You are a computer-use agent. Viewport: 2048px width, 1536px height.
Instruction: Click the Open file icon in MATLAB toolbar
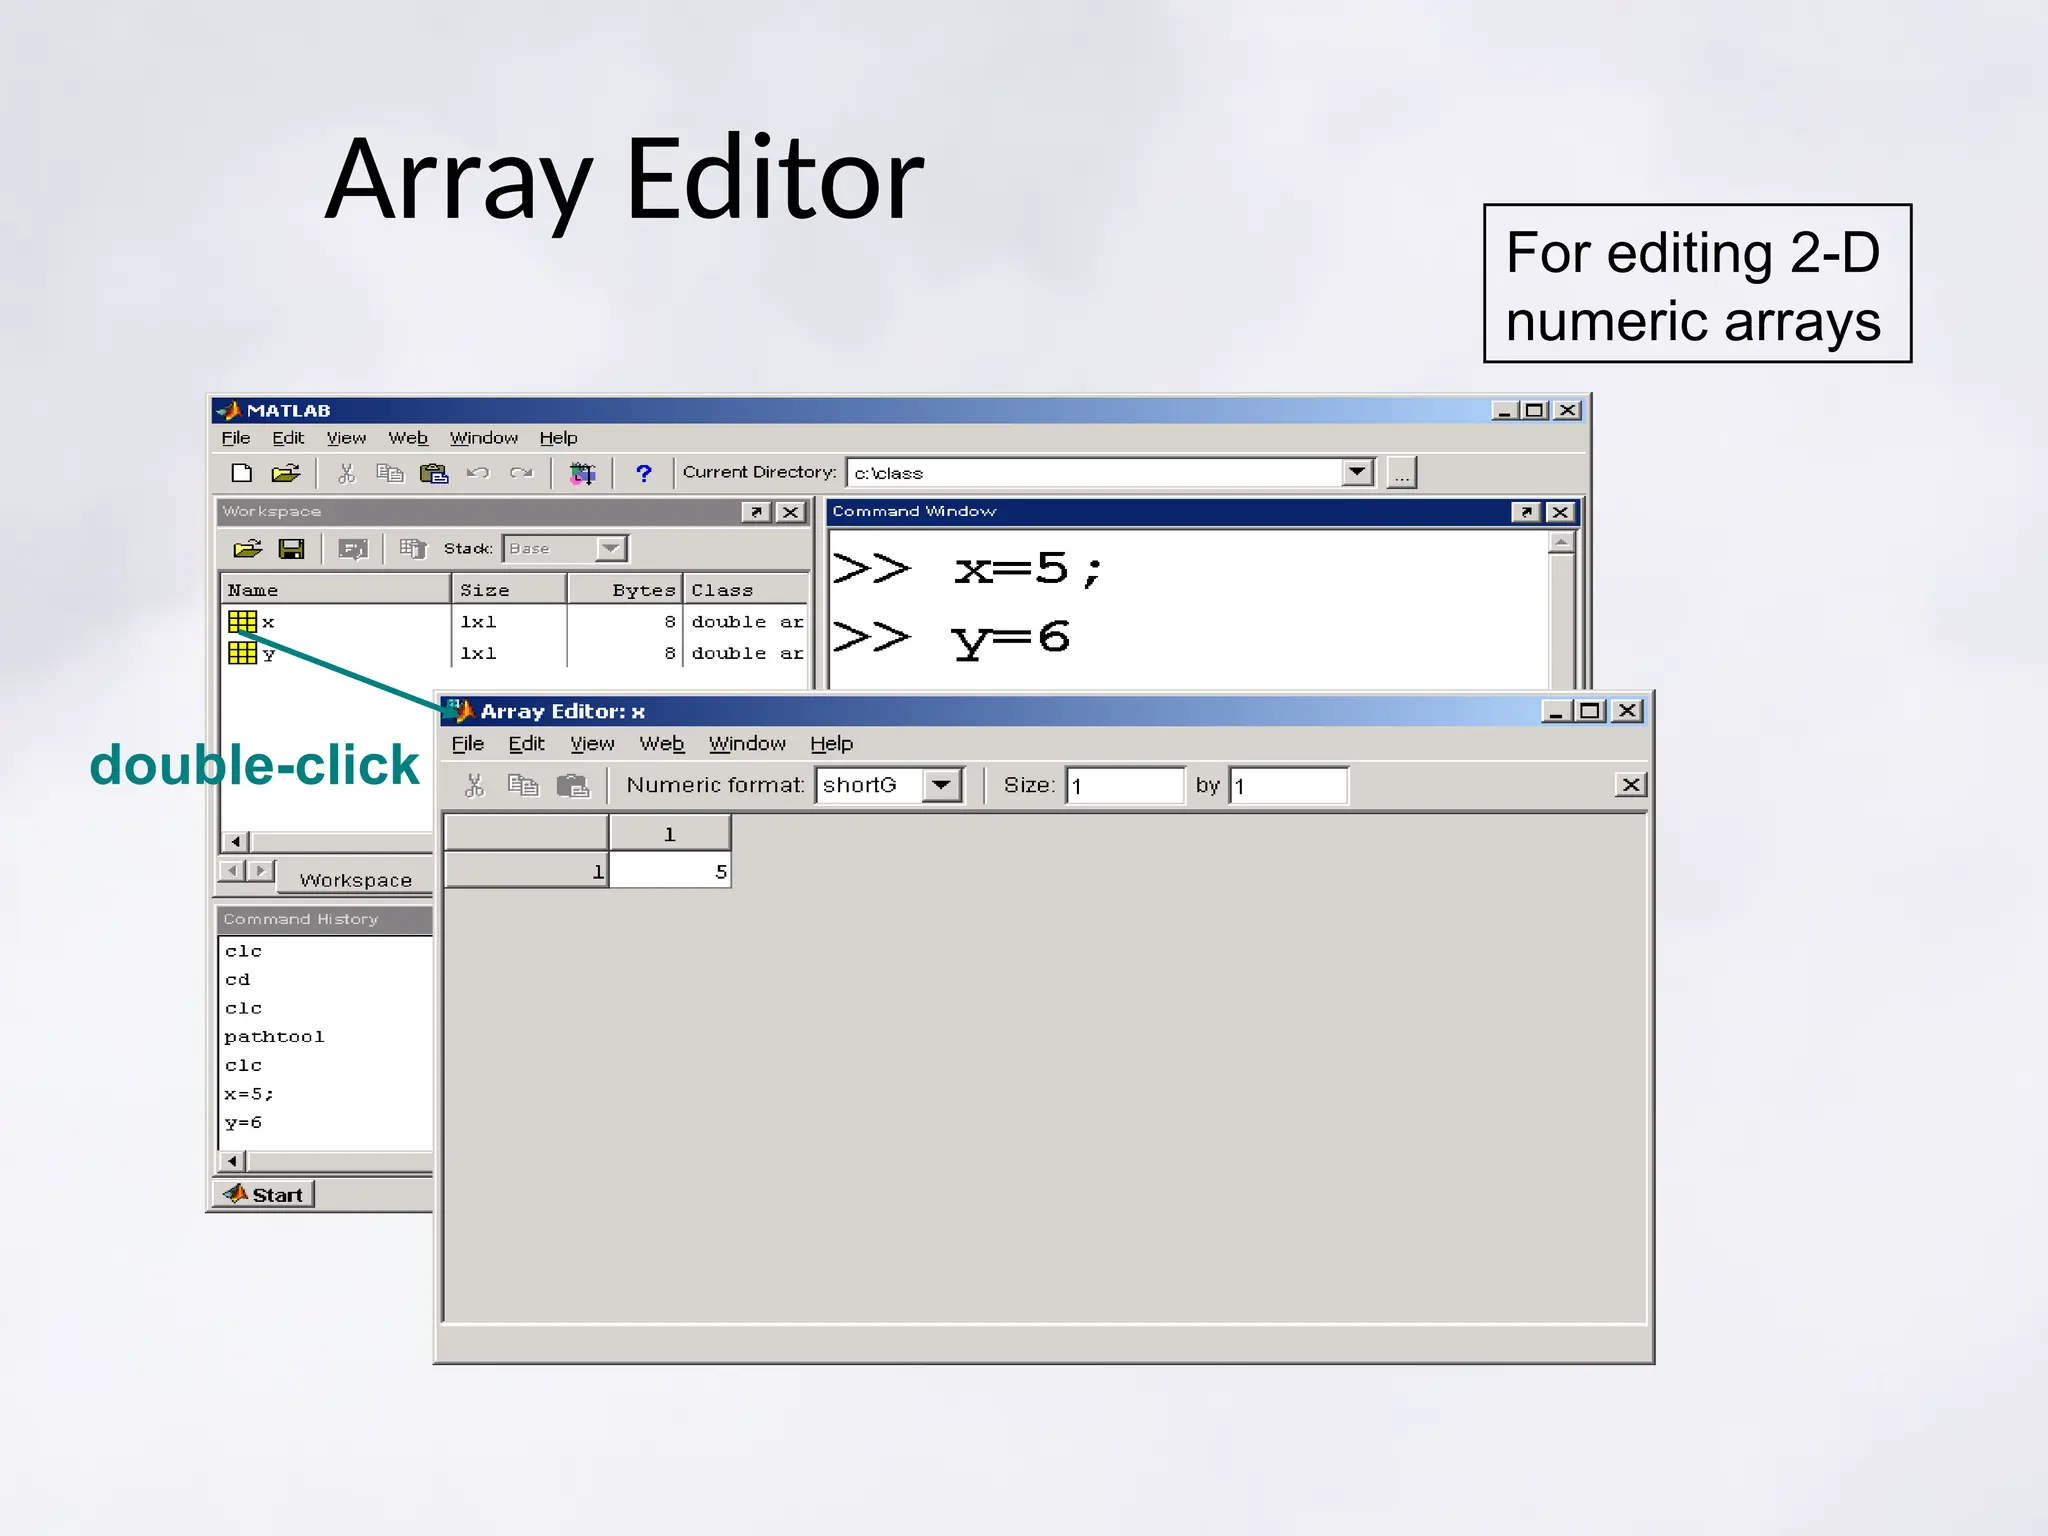coord(286,473)
